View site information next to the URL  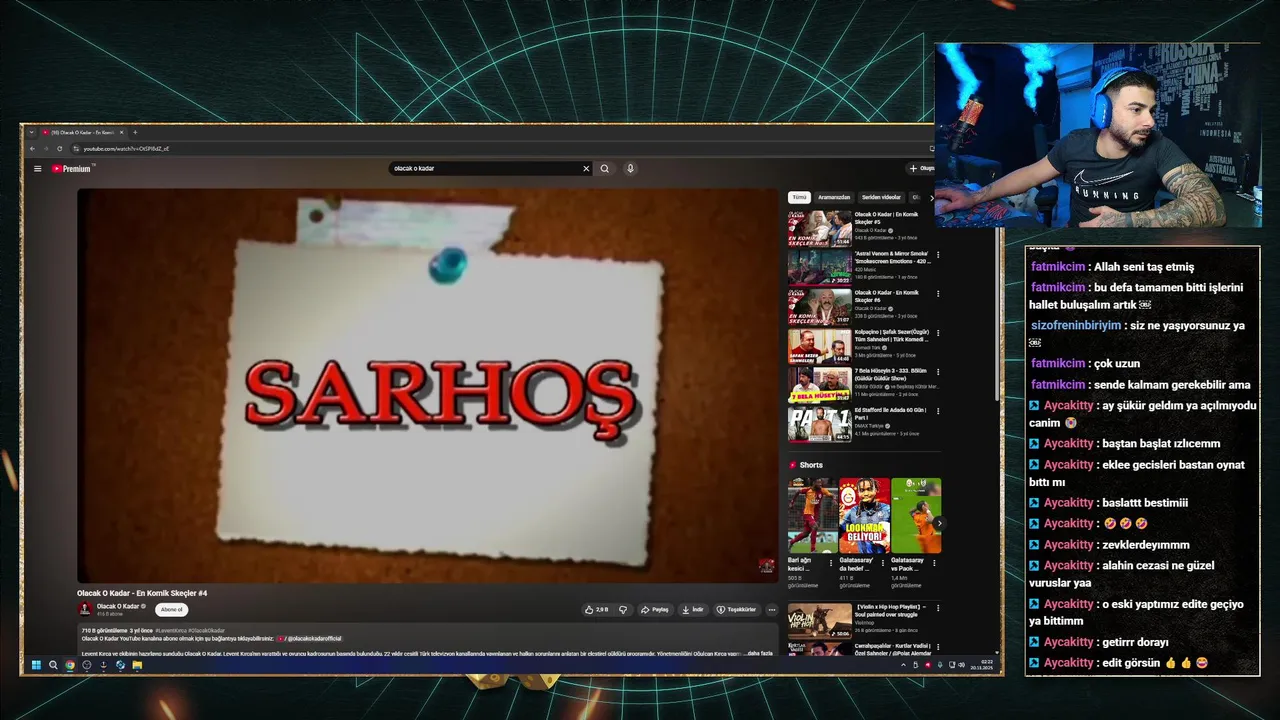coord(76,148)
